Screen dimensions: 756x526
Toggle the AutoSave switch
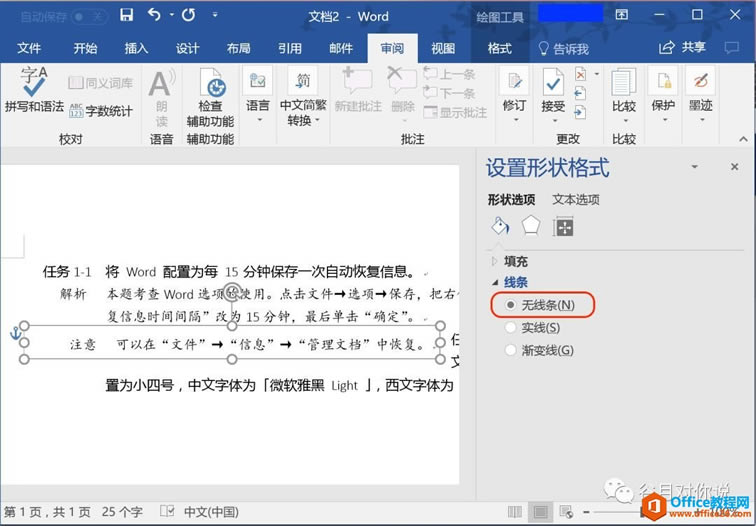88,17
